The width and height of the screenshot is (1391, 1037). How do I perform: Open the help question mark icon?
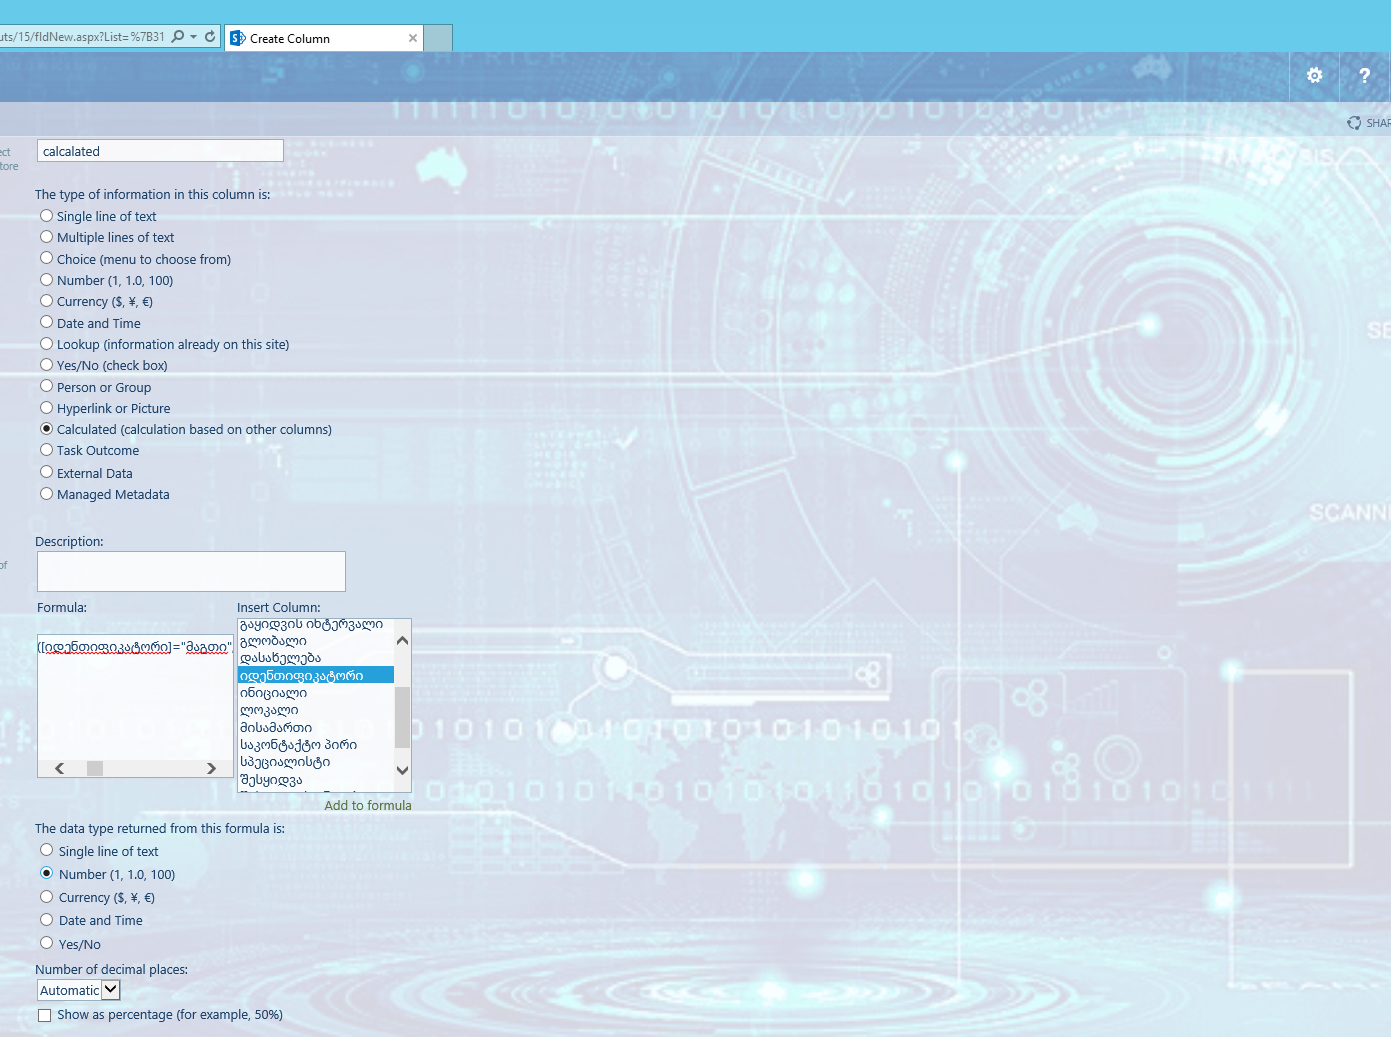click(1364, 76)
